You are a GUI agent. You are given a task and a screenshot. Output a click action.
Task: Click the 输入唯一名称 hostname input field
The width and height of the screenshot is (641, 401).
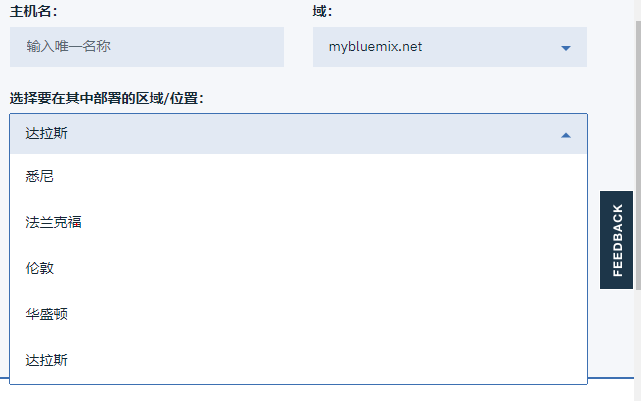[147, 47]
